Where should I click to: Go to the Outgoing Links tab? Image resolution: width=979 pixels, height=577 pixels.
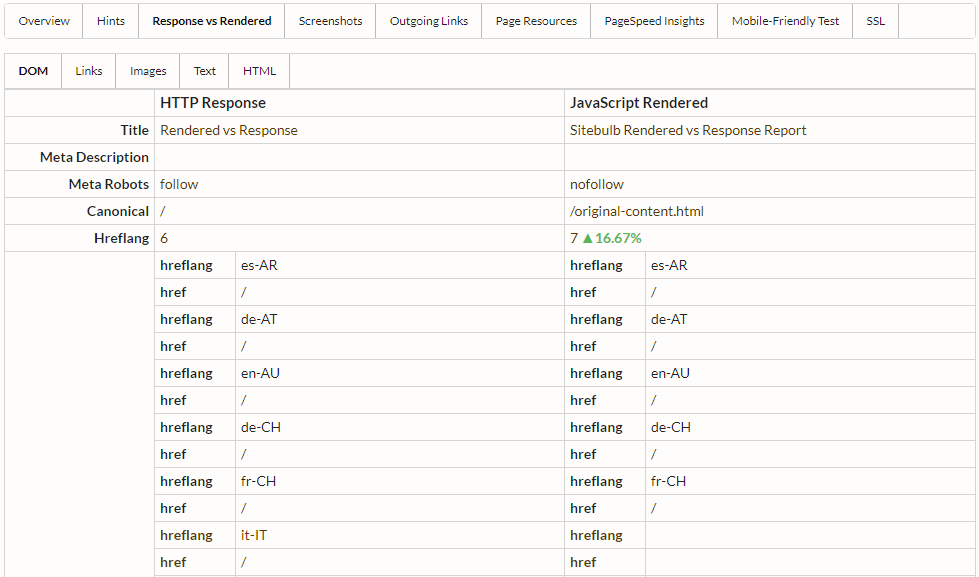point(429,21)
